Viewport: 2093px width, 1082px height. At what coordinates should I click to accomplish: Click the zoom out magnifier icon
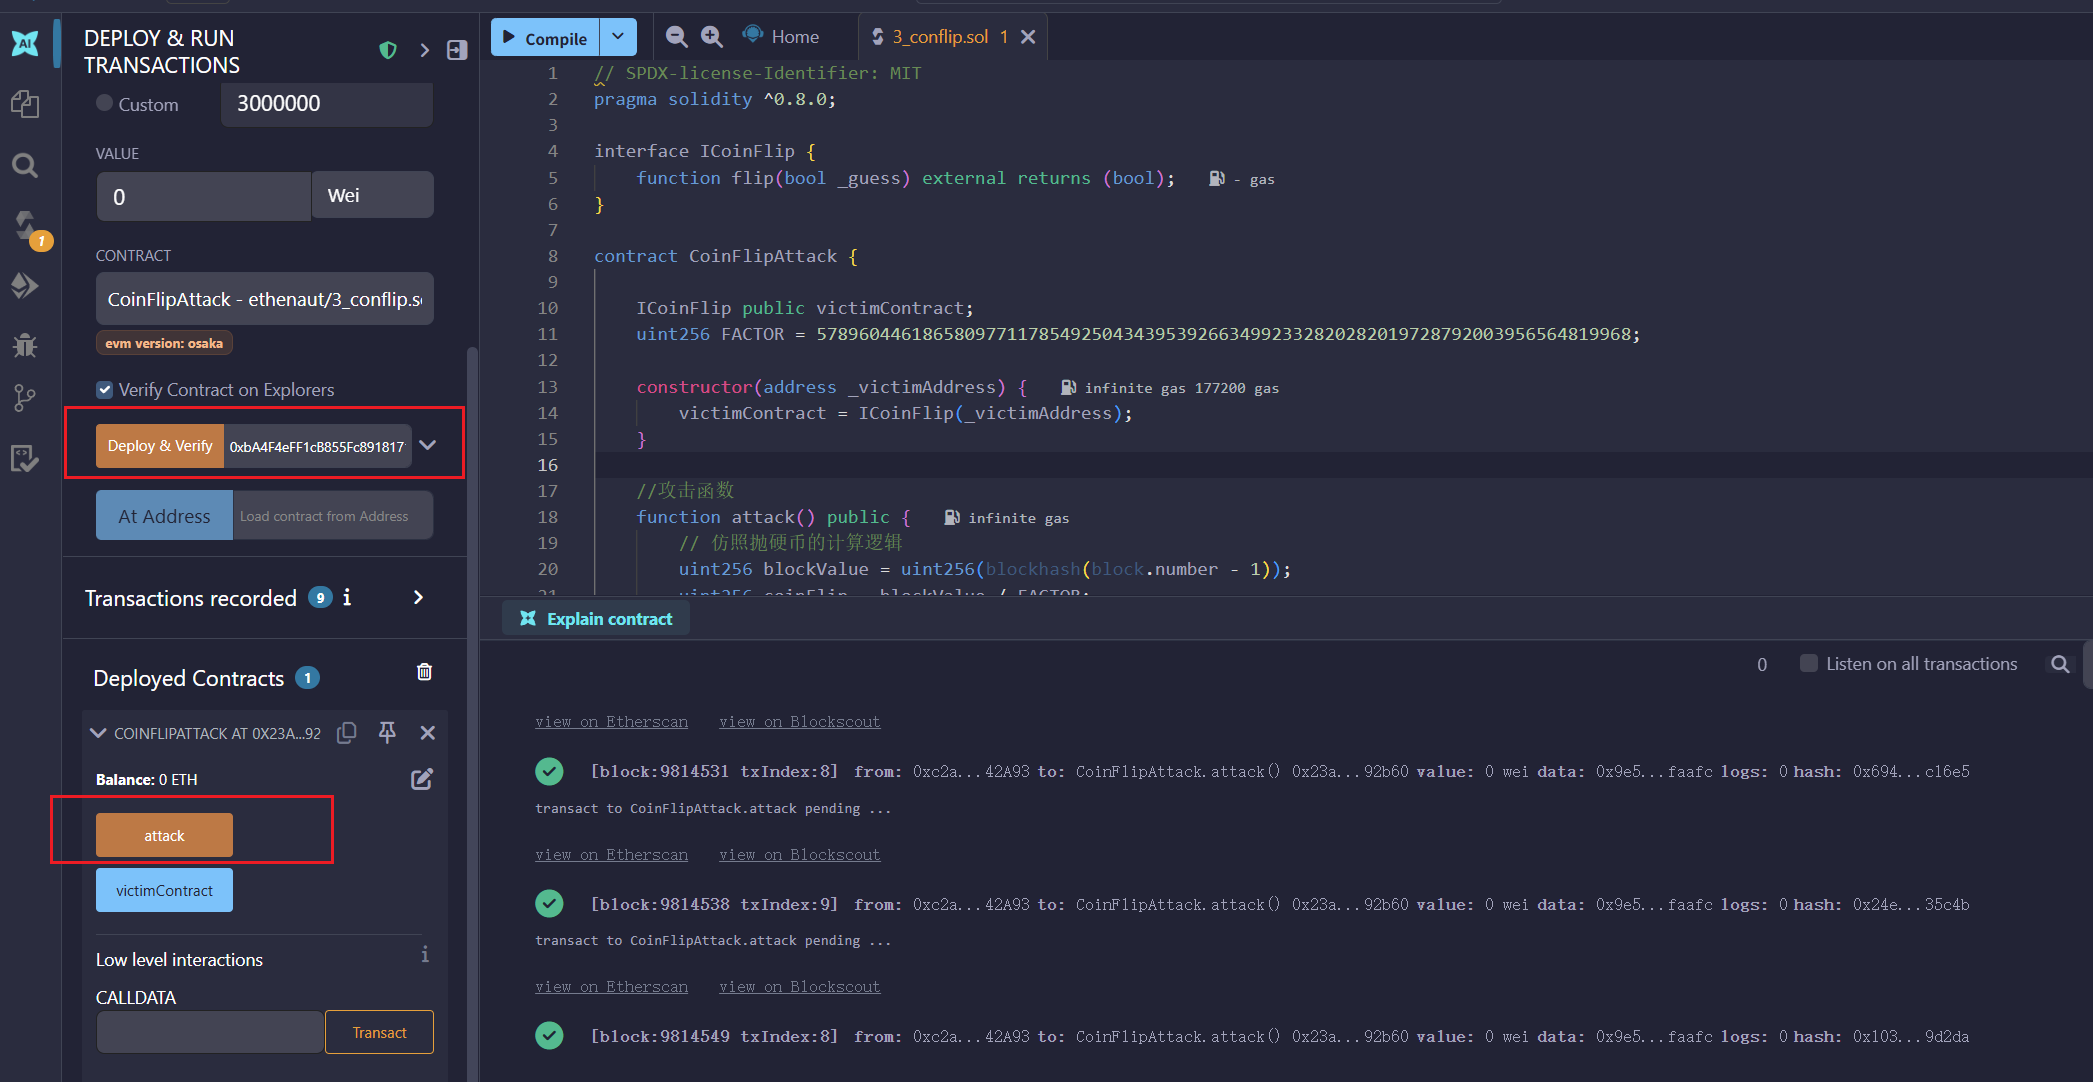point(677,37)
